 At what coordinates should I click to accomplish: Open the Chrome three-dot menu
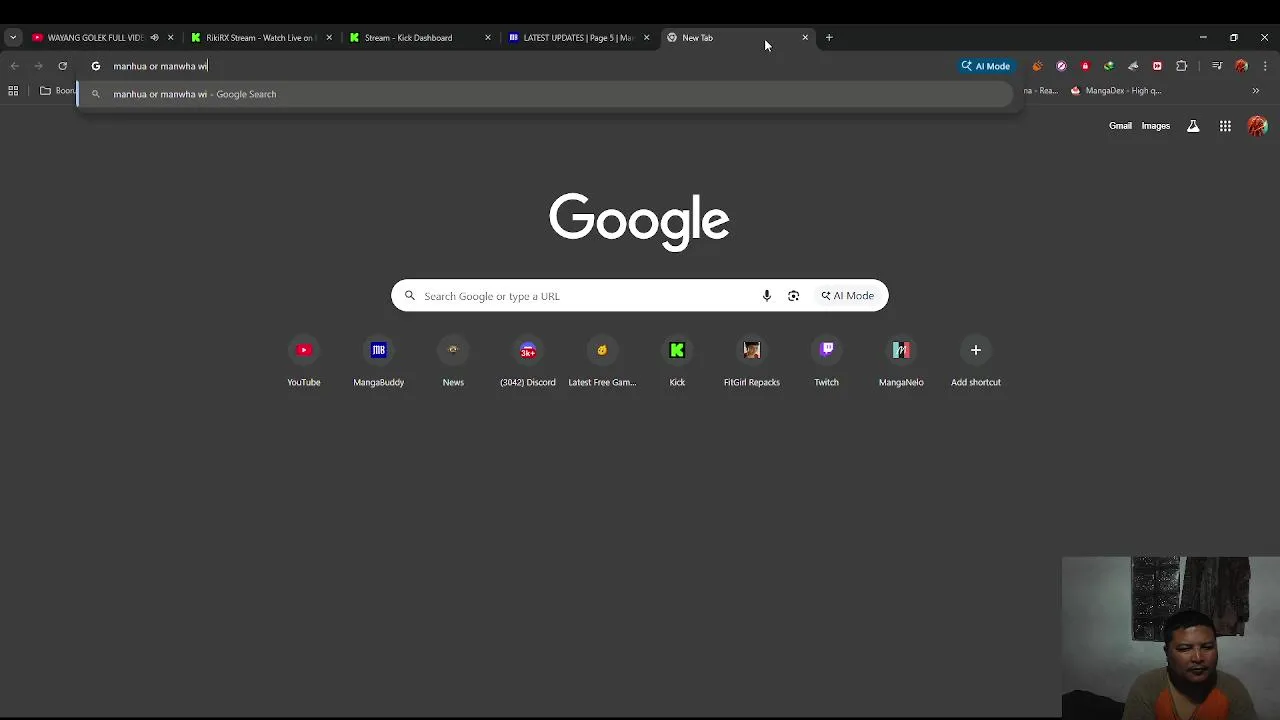point(1265,66)
